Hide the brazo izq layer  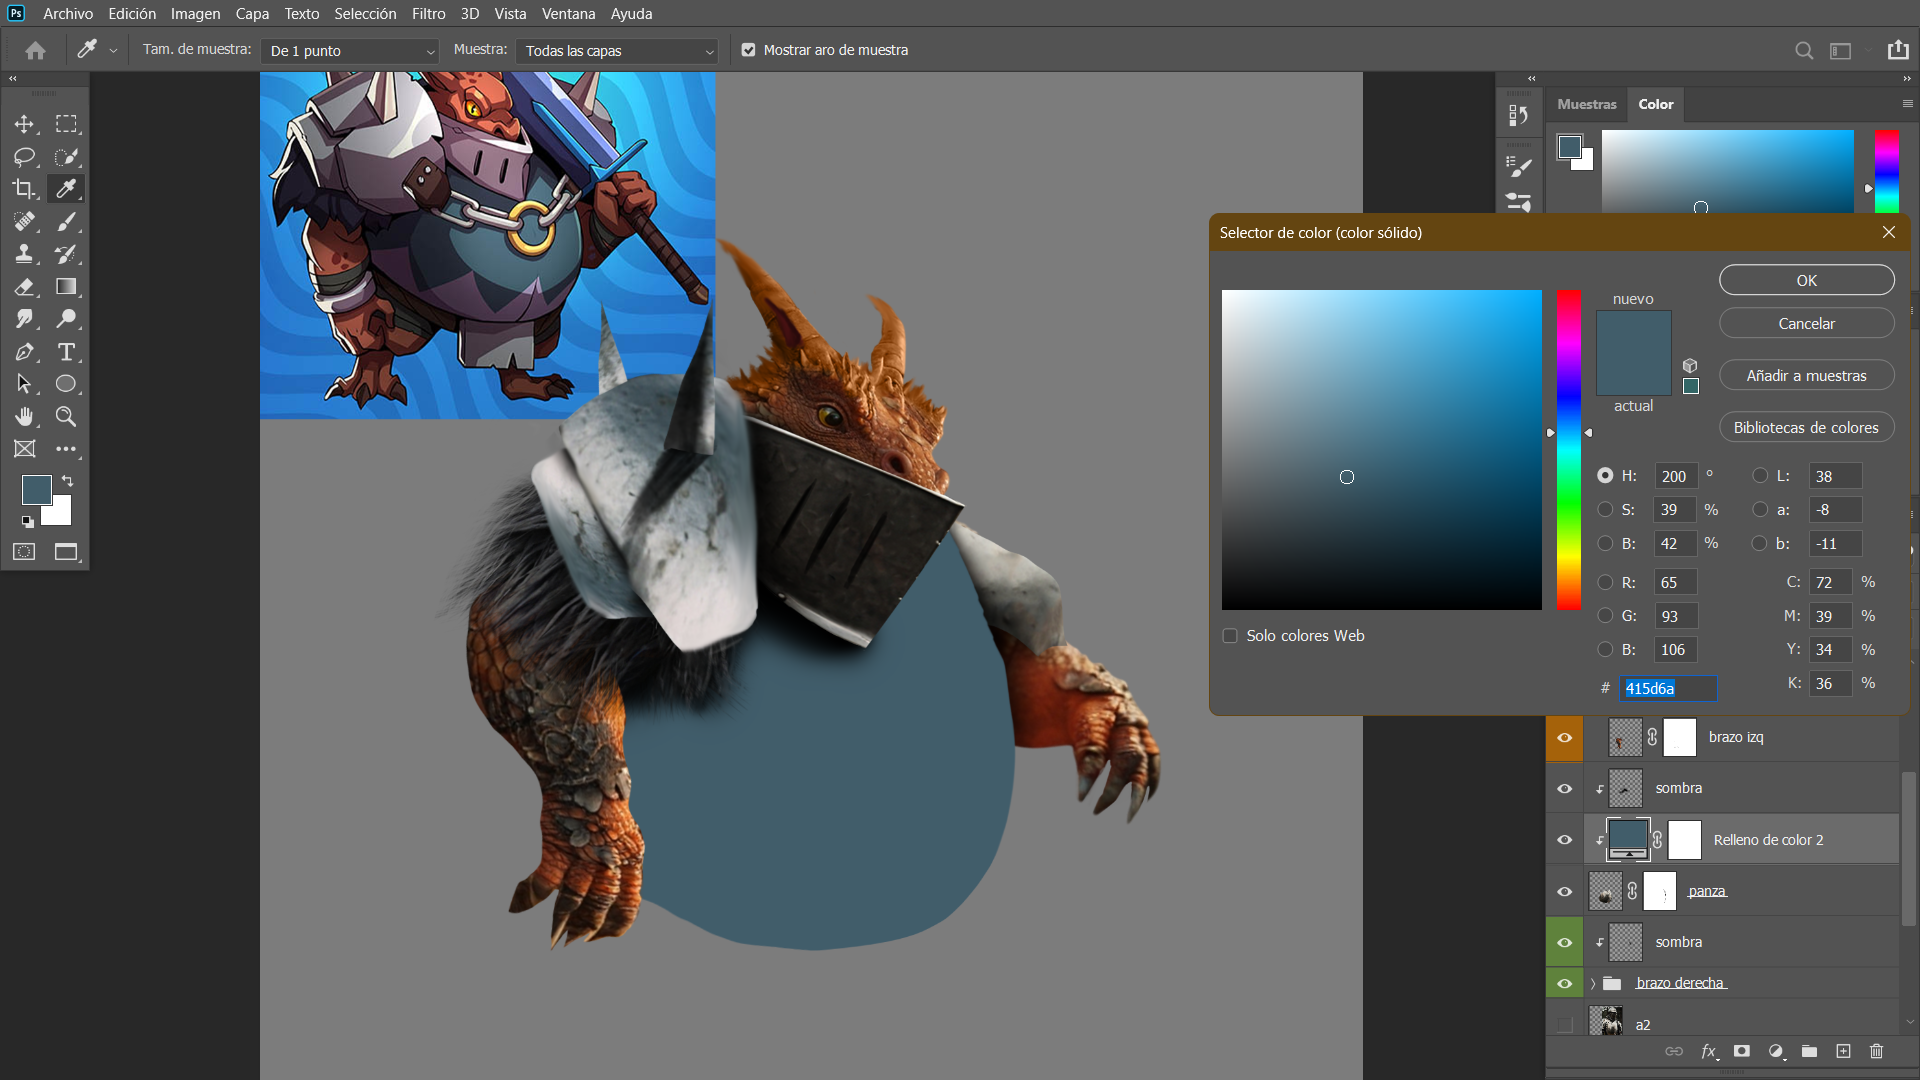click(x=1565, y=738)
